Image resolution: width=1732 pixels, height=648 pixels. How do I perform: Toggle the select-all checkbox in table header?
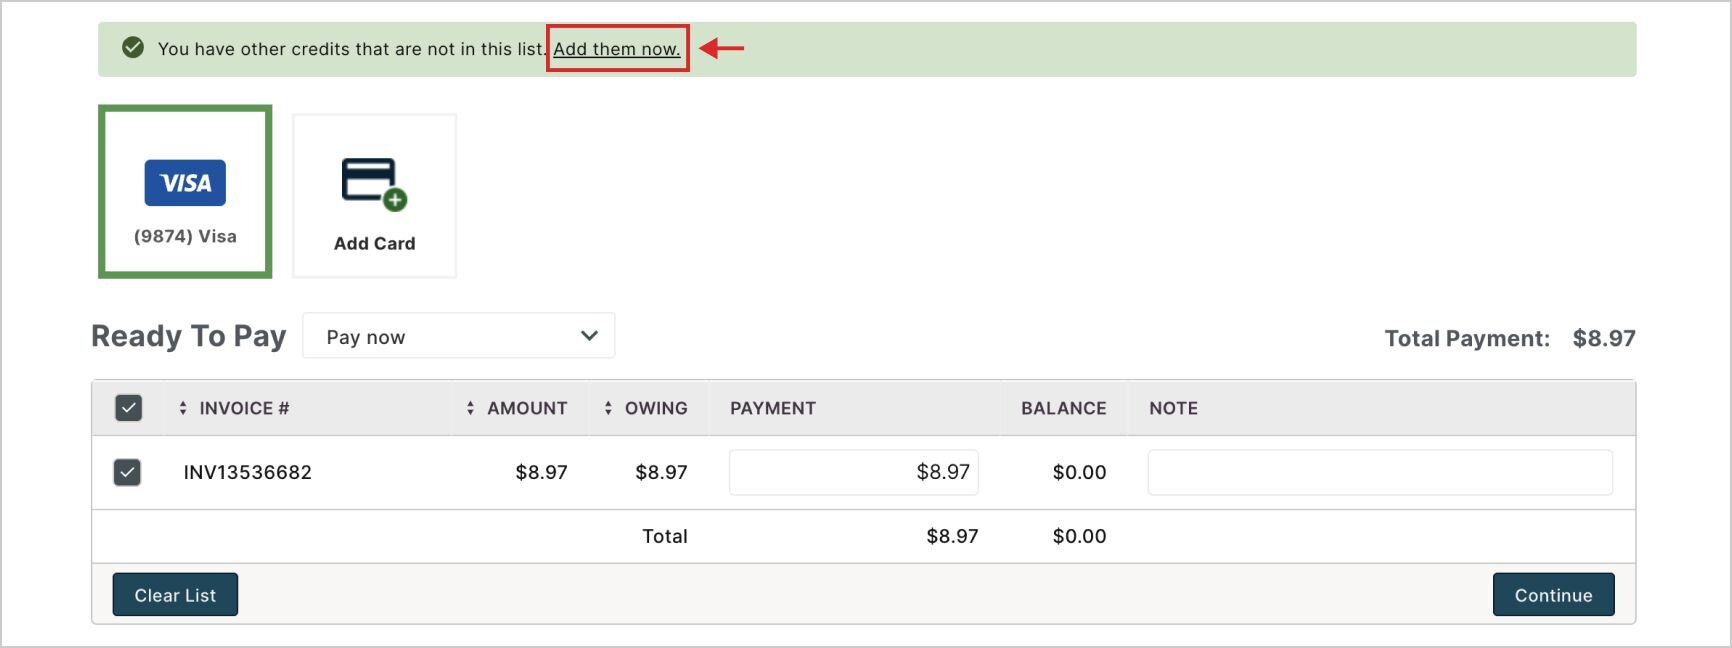(x=129, y=408)
